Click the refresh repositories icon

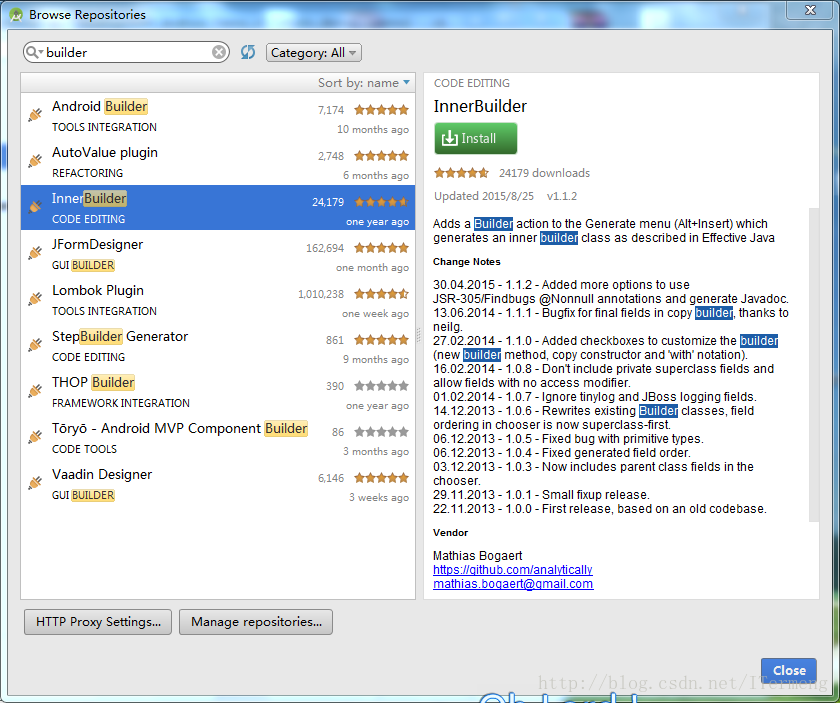[248, 52]
